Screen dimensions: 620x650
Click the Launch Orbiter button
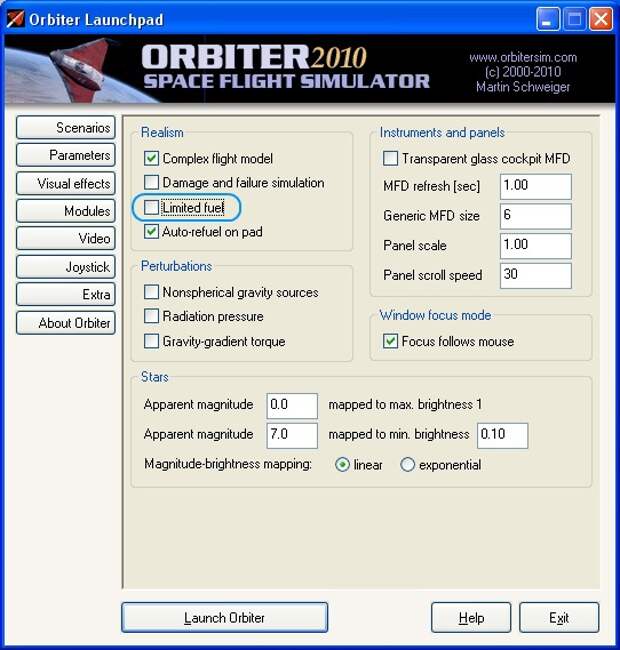[x=225, y=618]
